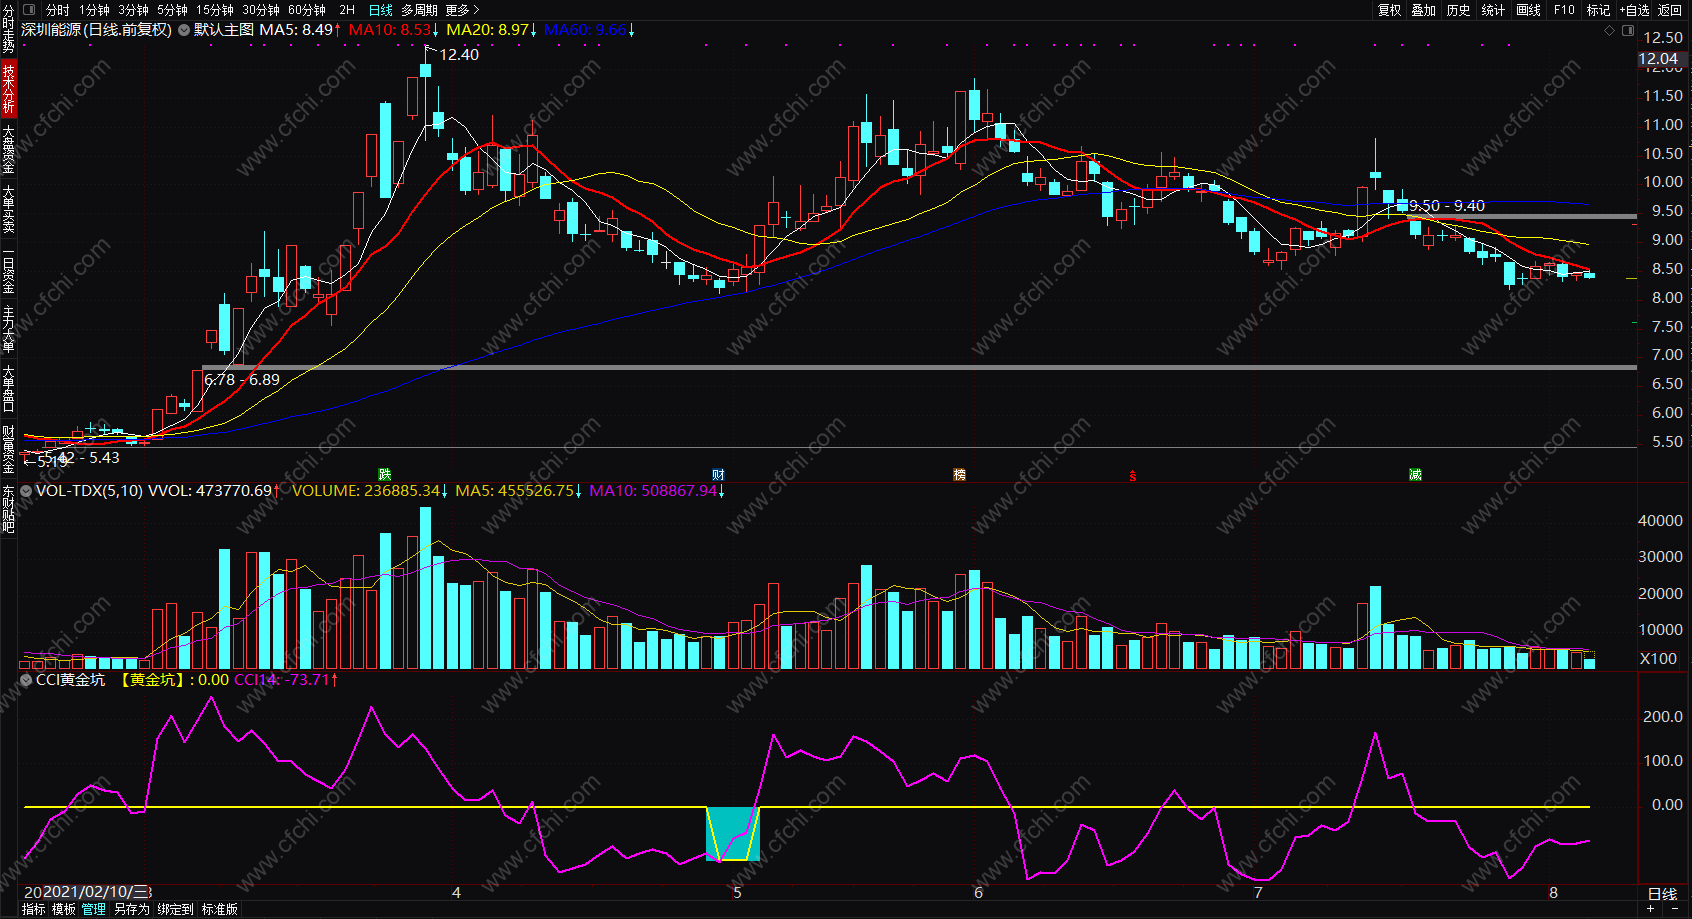This screenshot has width=1692, height=919.
Task: Click the 绑定到 bind-to button
Action: click(x=176, y=909)
